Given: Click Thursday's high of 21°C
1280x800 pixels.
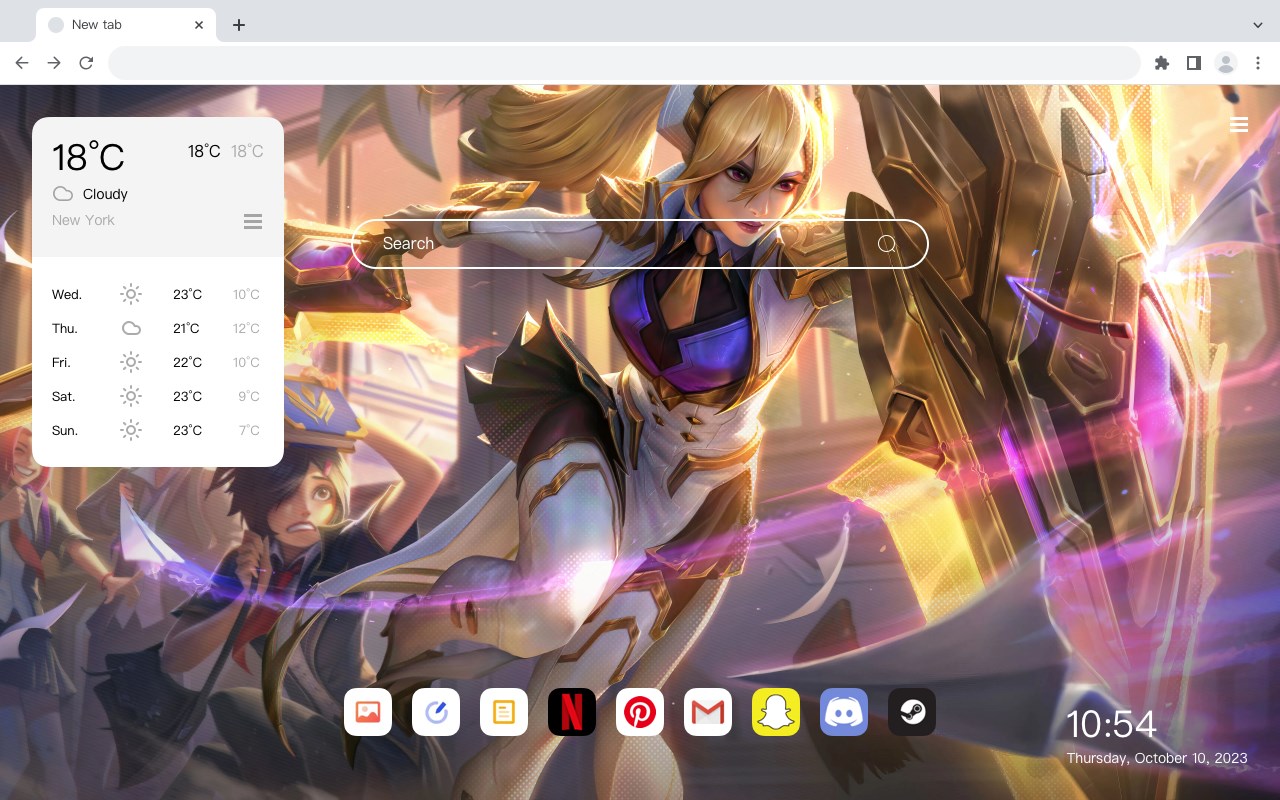Looking at the screenshot, I should pyautogui.click(x=187, y=328).
